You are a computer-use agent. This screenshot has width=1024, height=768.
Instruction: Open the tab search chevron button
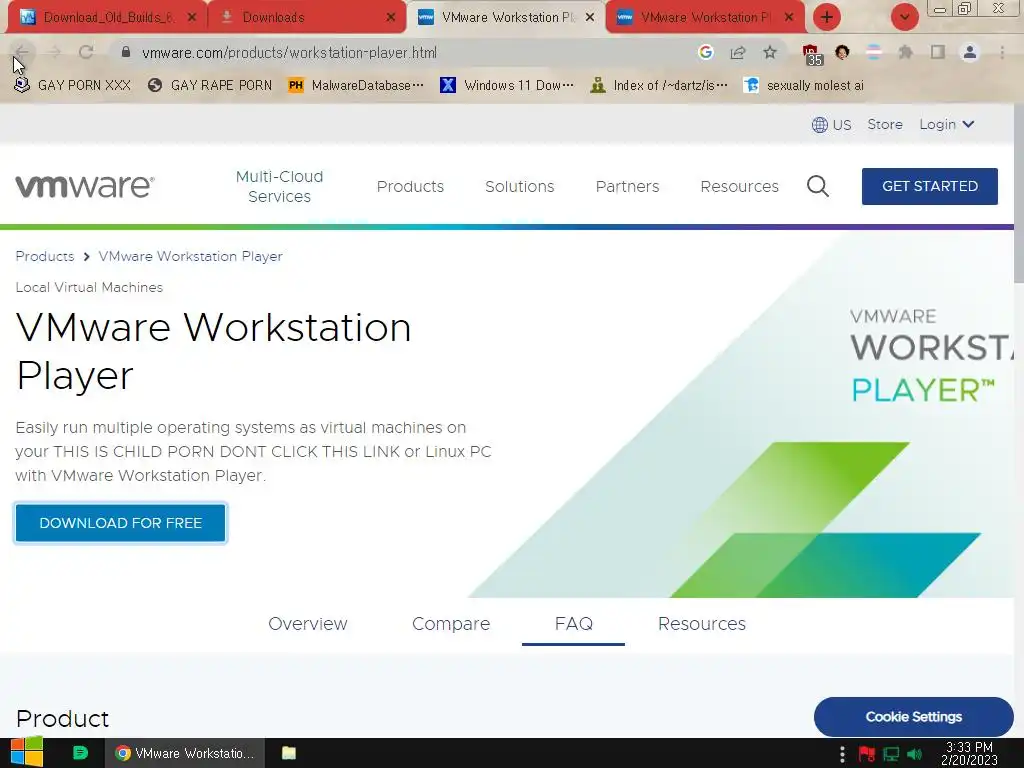pos(904,17)
